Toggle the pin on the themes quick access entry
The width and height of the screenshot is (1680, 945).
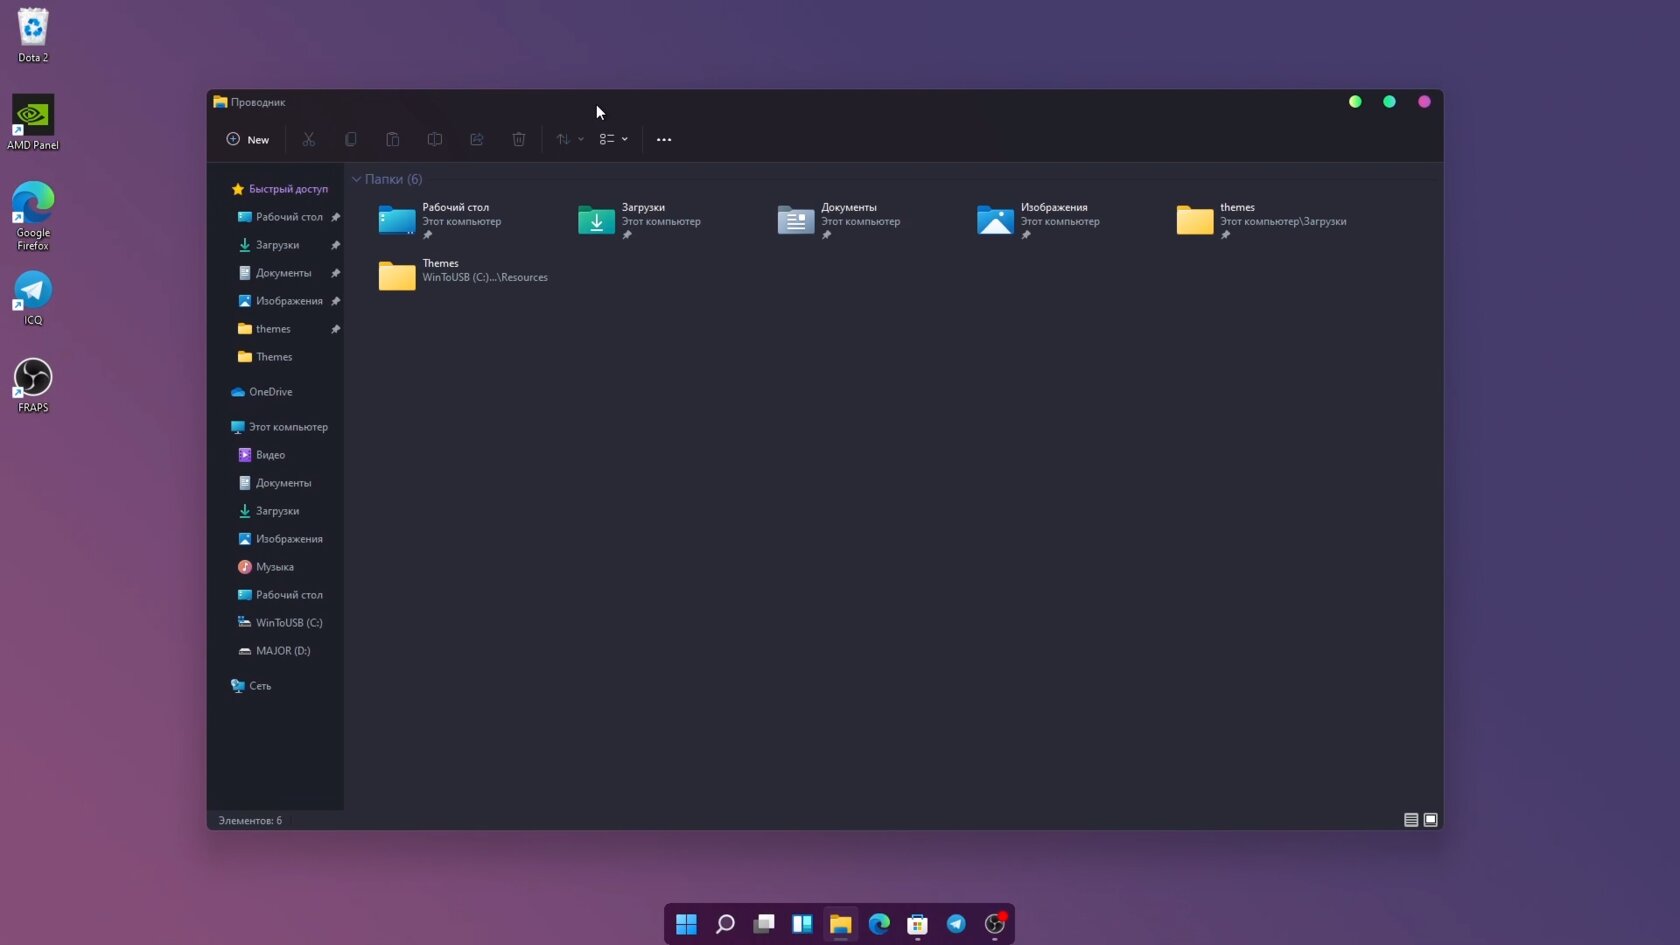pos(336,329)
